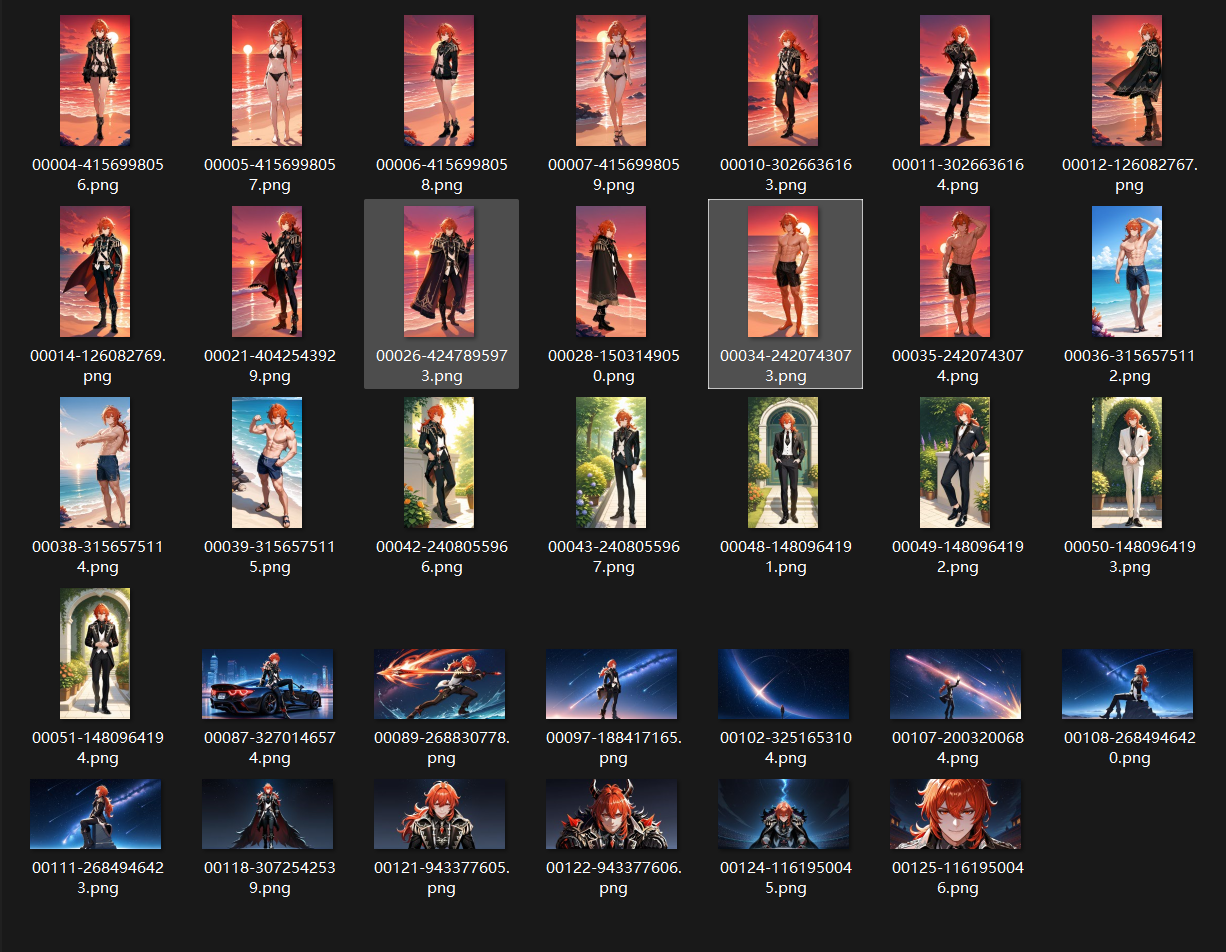Select thumbnail of 00005-4156998057.png
This screenshot has width=1226, height=952.
click(267, 80)
